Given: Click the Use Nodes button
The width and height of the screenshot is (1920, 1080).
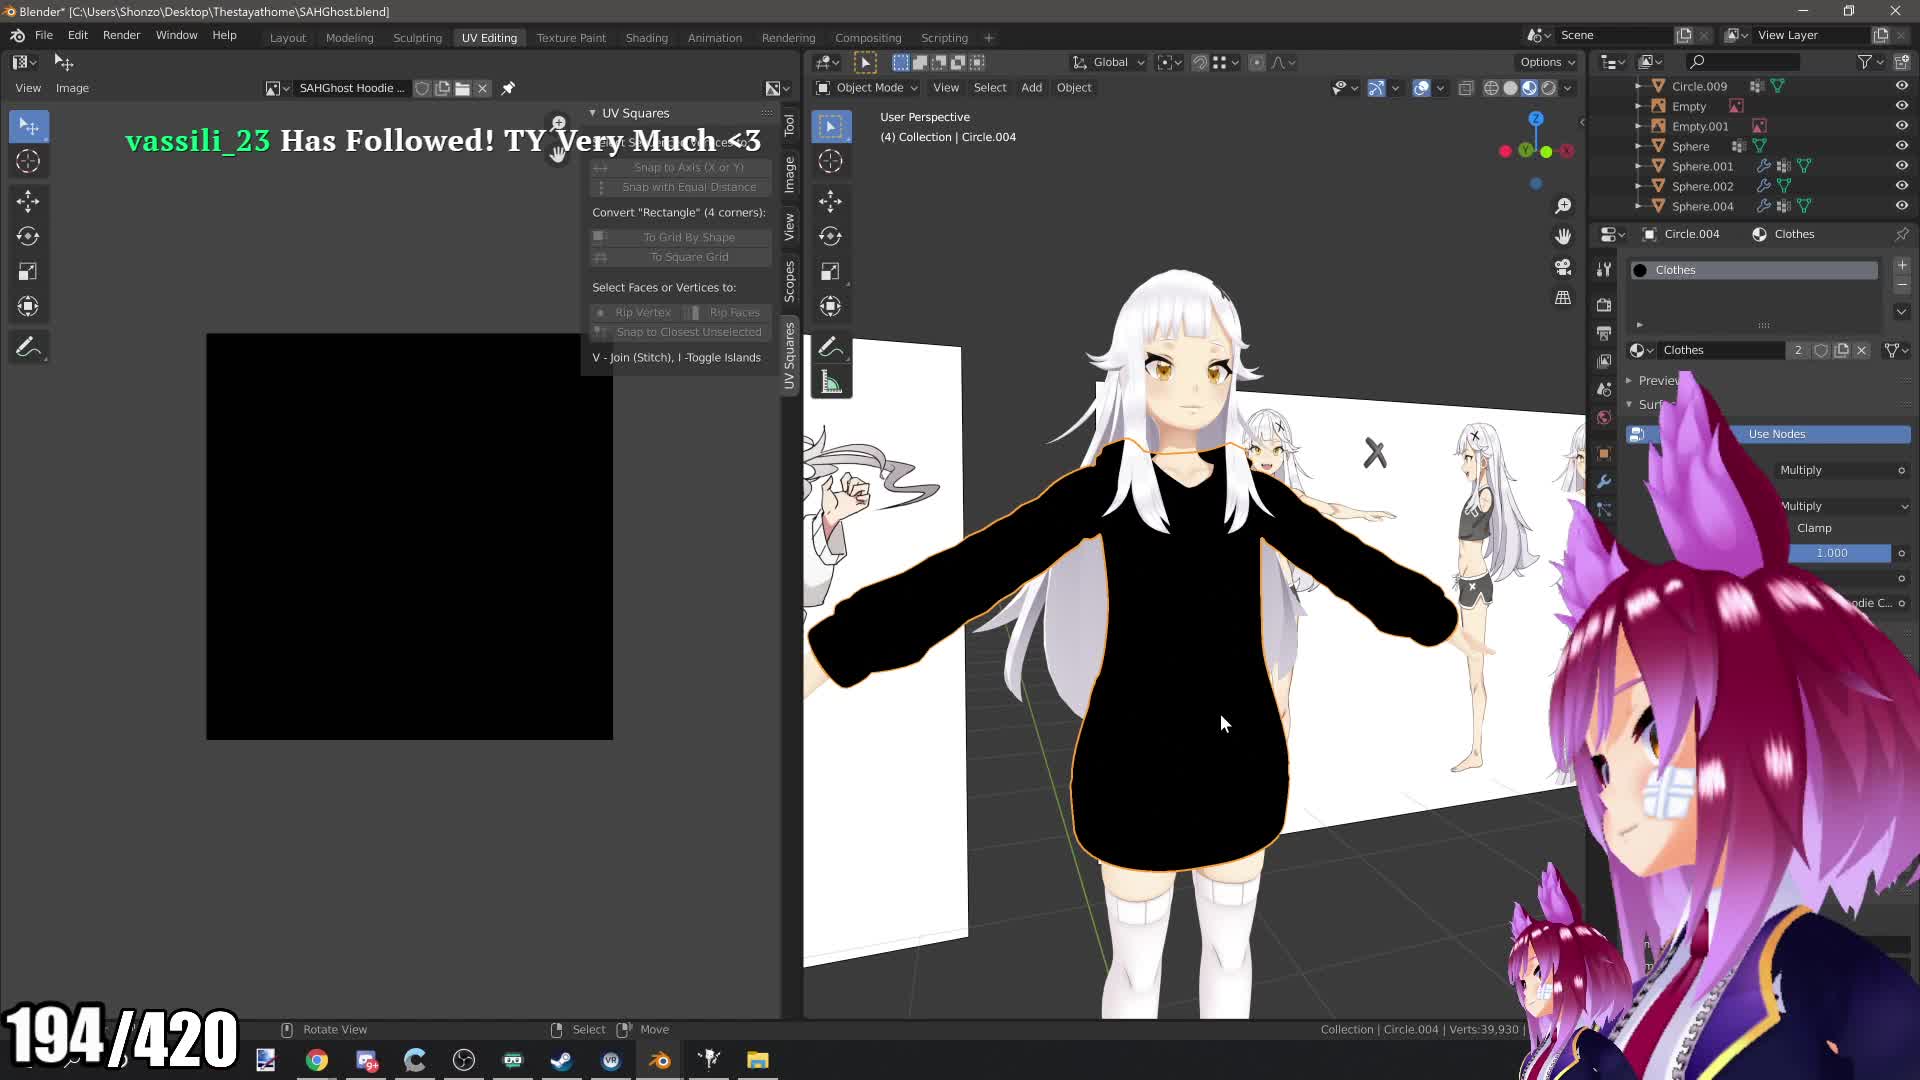Looking at the screenshot, I should (1776, 434).
